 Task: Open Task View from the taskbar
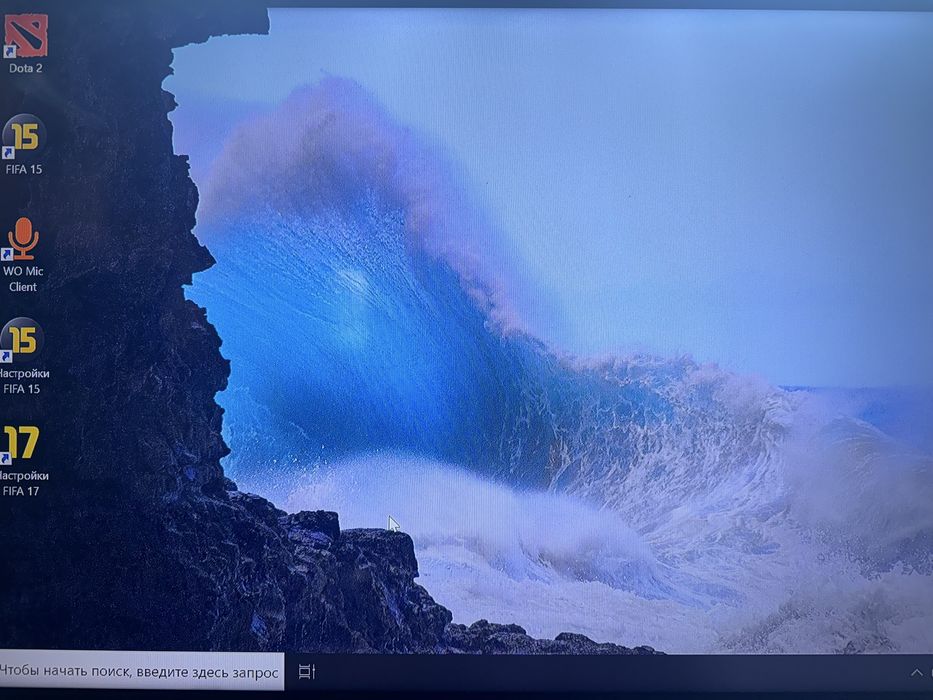(306, 671)
